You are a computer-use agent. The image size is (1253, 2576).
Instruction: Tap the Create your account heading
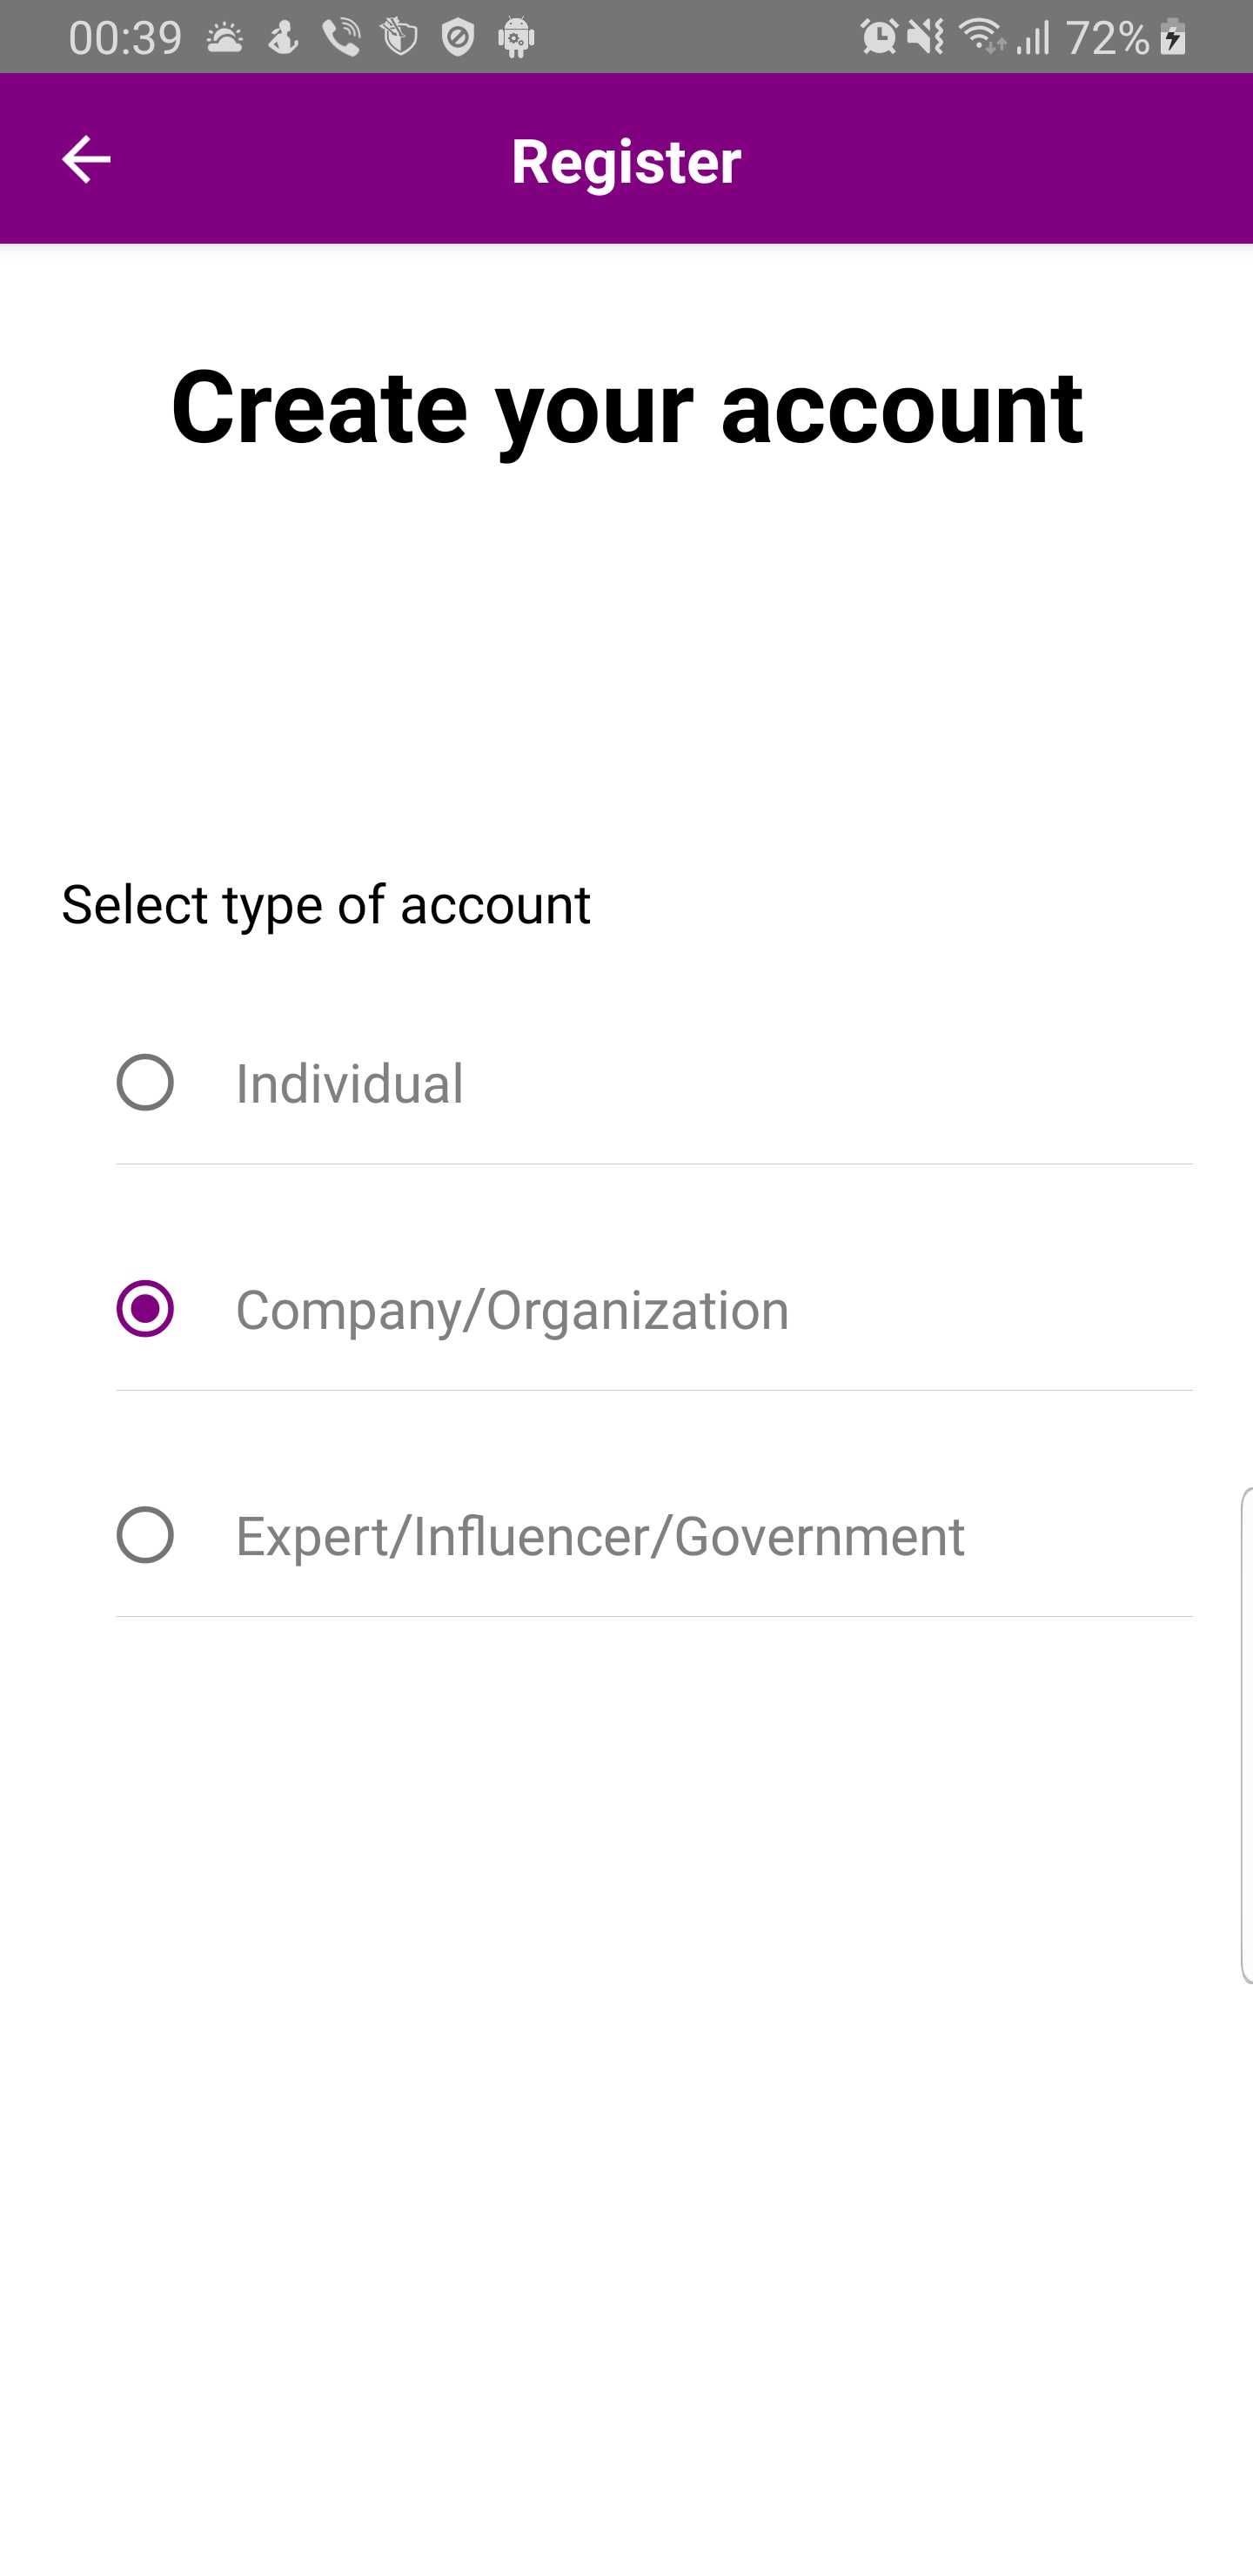tap(626, 407)
